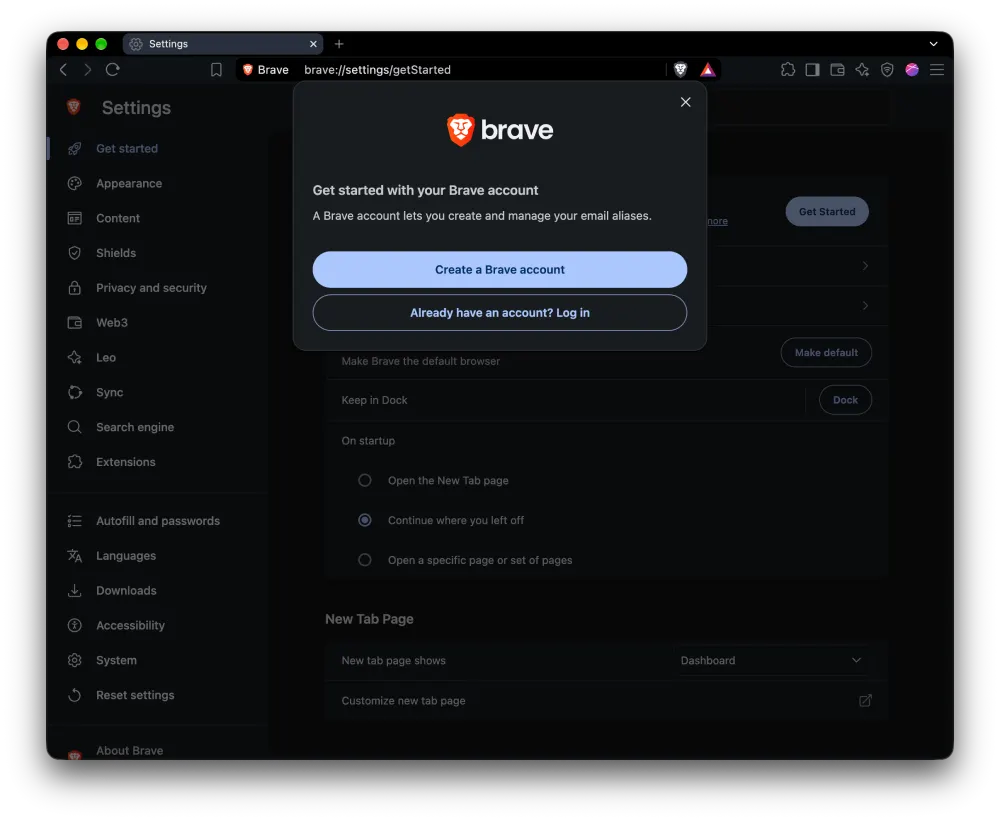Click the partially hidden 'more' link
The image size is (1000, 821).
click(717, 221)
